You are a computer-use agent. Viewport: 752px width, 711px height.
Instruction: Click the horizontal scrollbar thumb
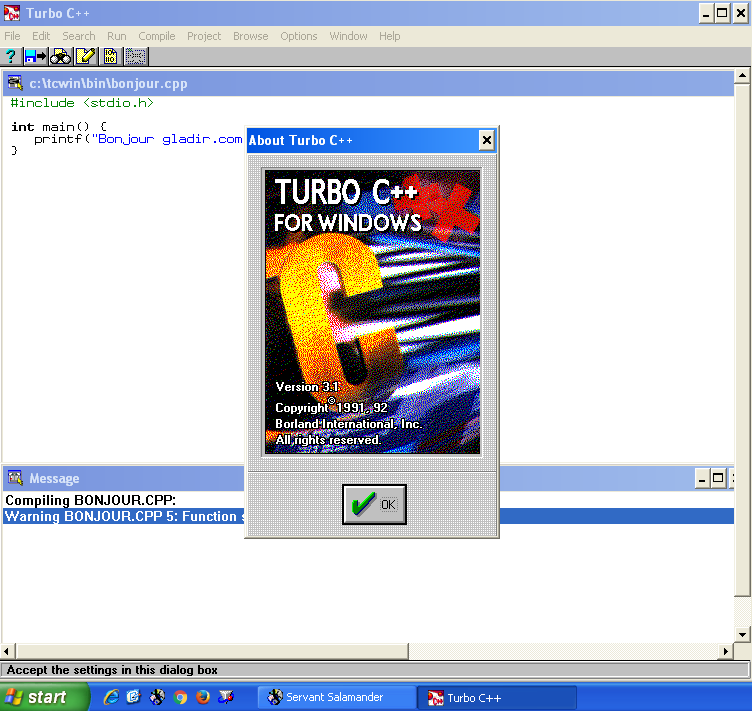click(212, 651)
